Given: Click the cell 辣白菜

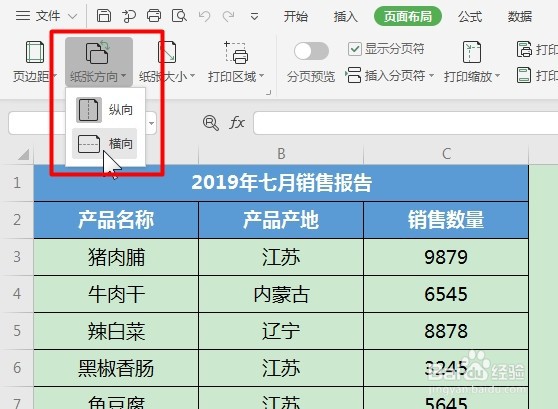Looking at the screenshot, I should [x=116, y=331].
